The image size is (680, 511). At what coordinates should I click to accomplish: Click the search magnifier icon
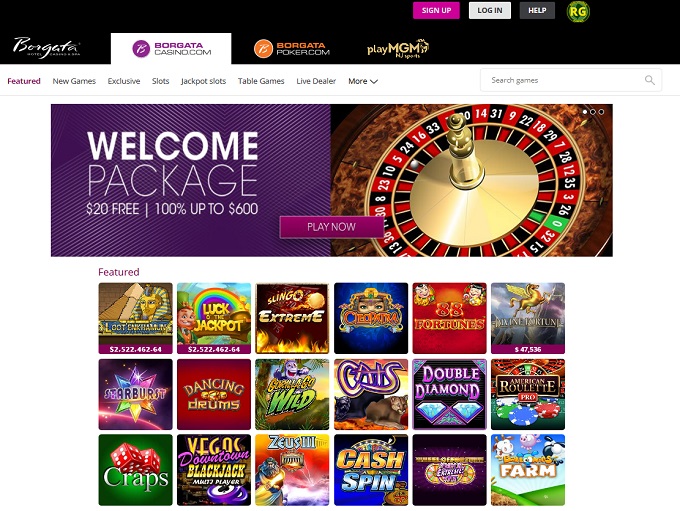(x=649, y=80)
